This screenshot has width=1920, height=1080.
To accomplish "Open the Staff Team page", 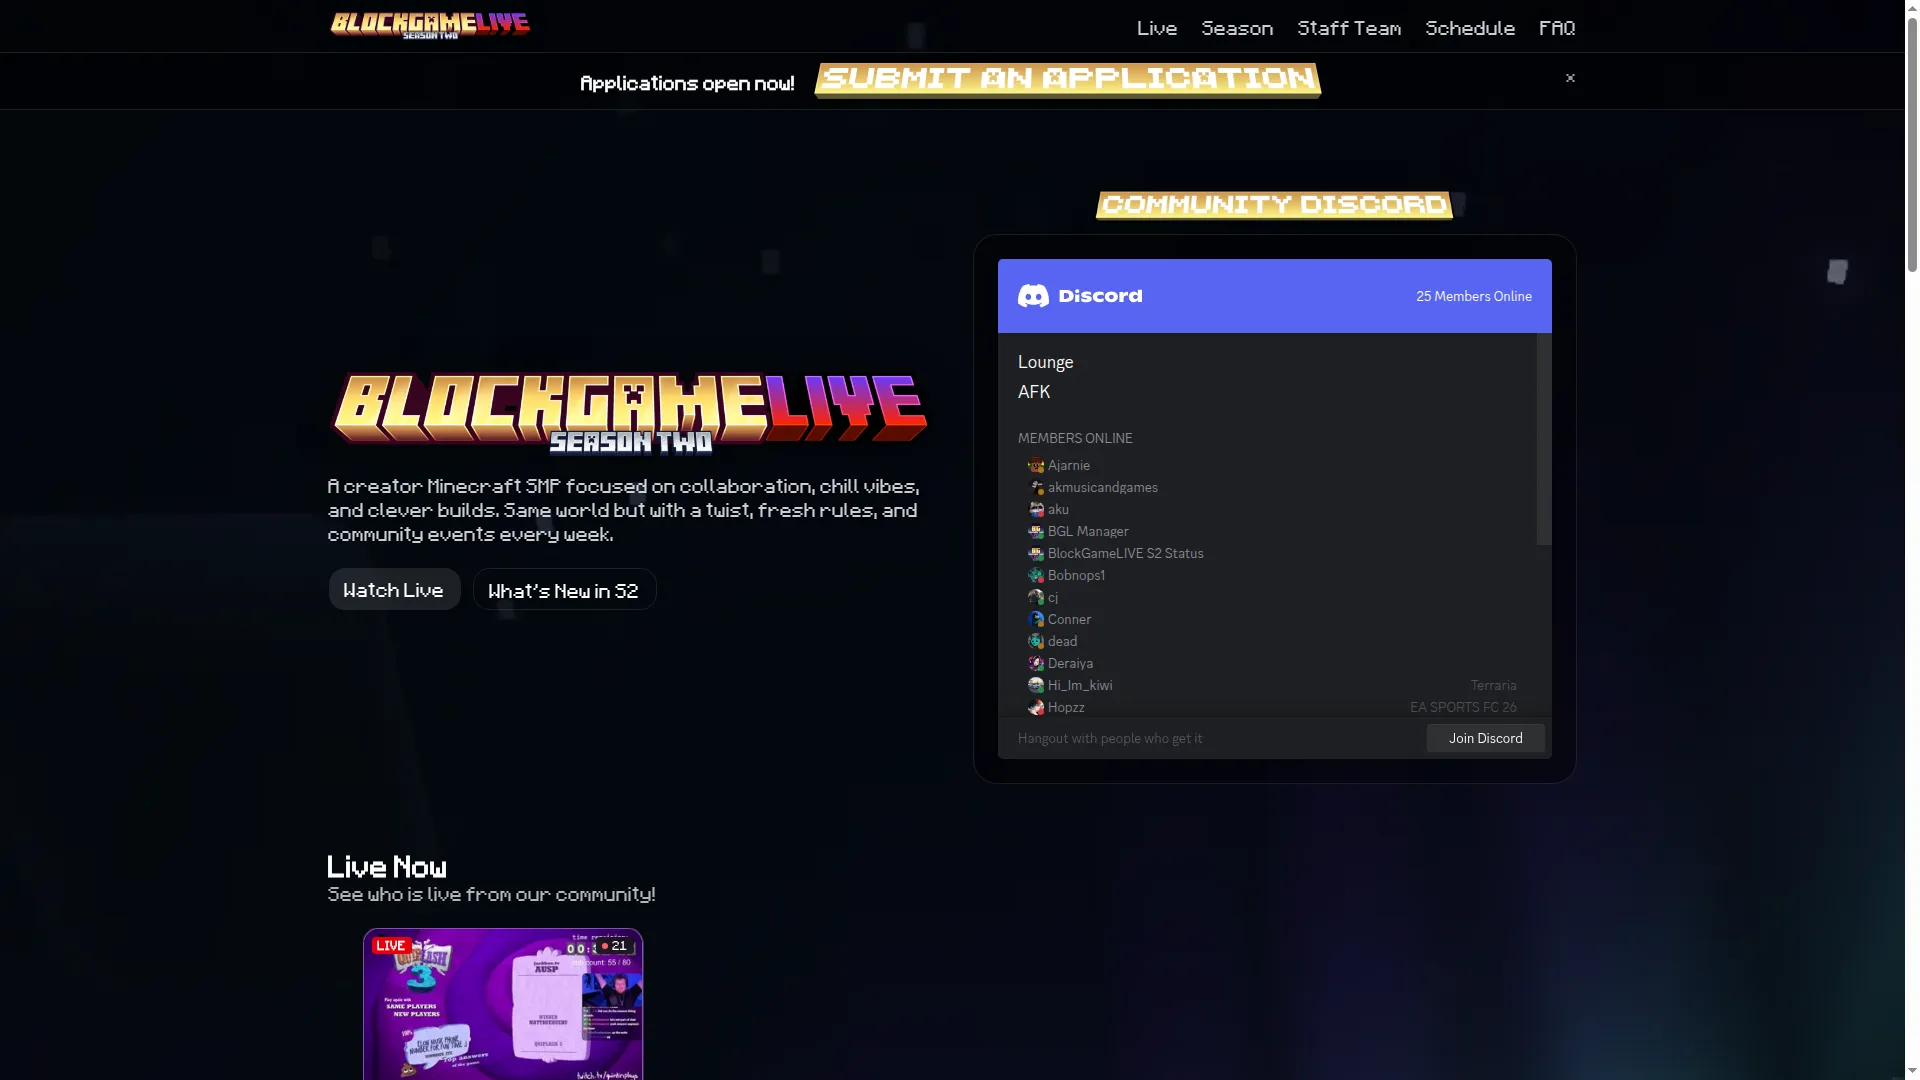I will 1349,28.
